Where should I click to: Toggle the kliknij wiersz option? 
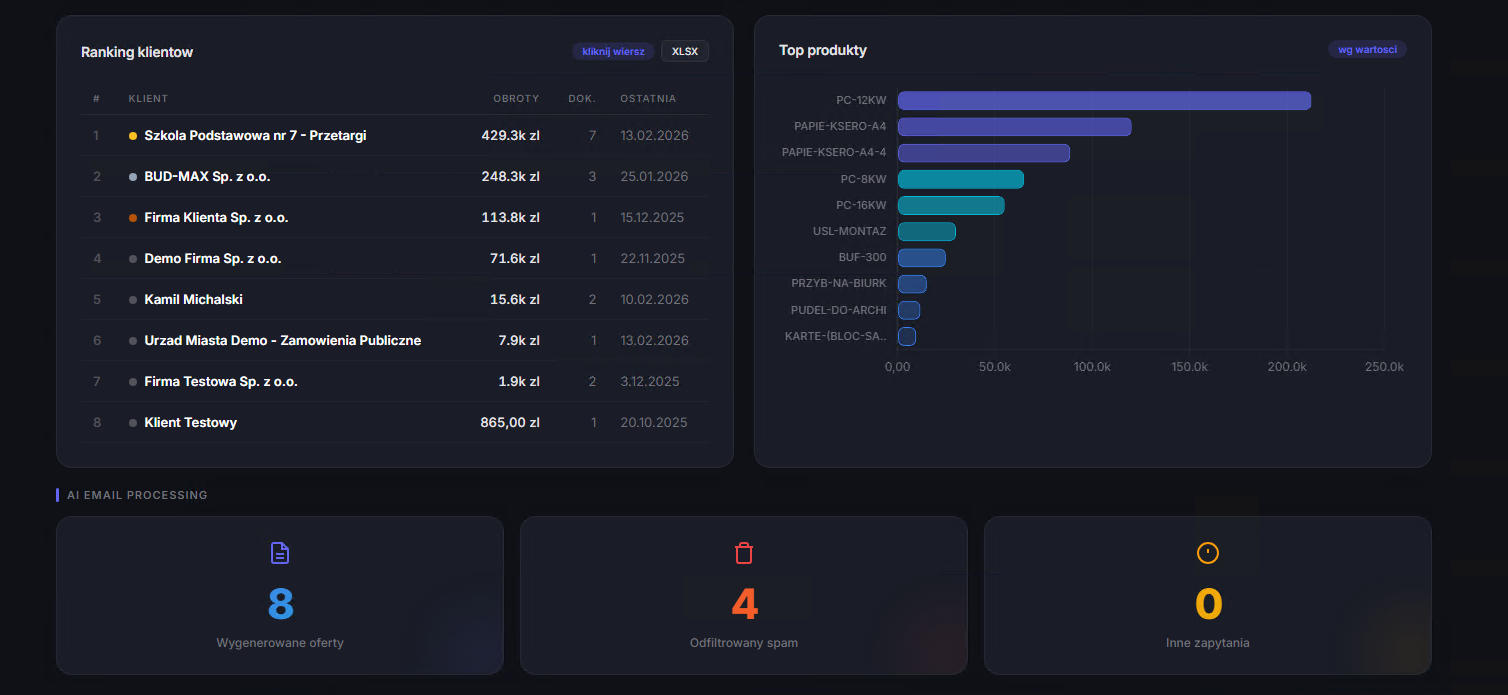(612, 50)
